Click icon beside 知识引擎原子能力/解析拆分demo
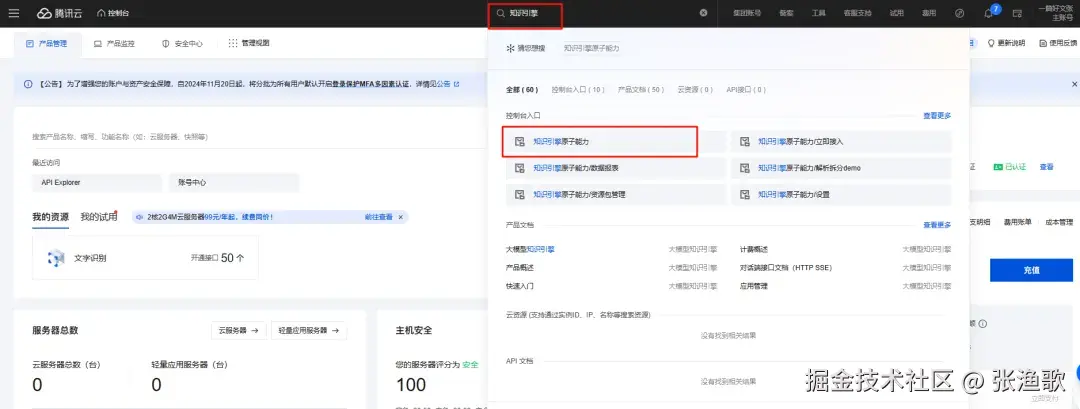The height and width of the screenshot is (409, 1080). pos(745,168)
